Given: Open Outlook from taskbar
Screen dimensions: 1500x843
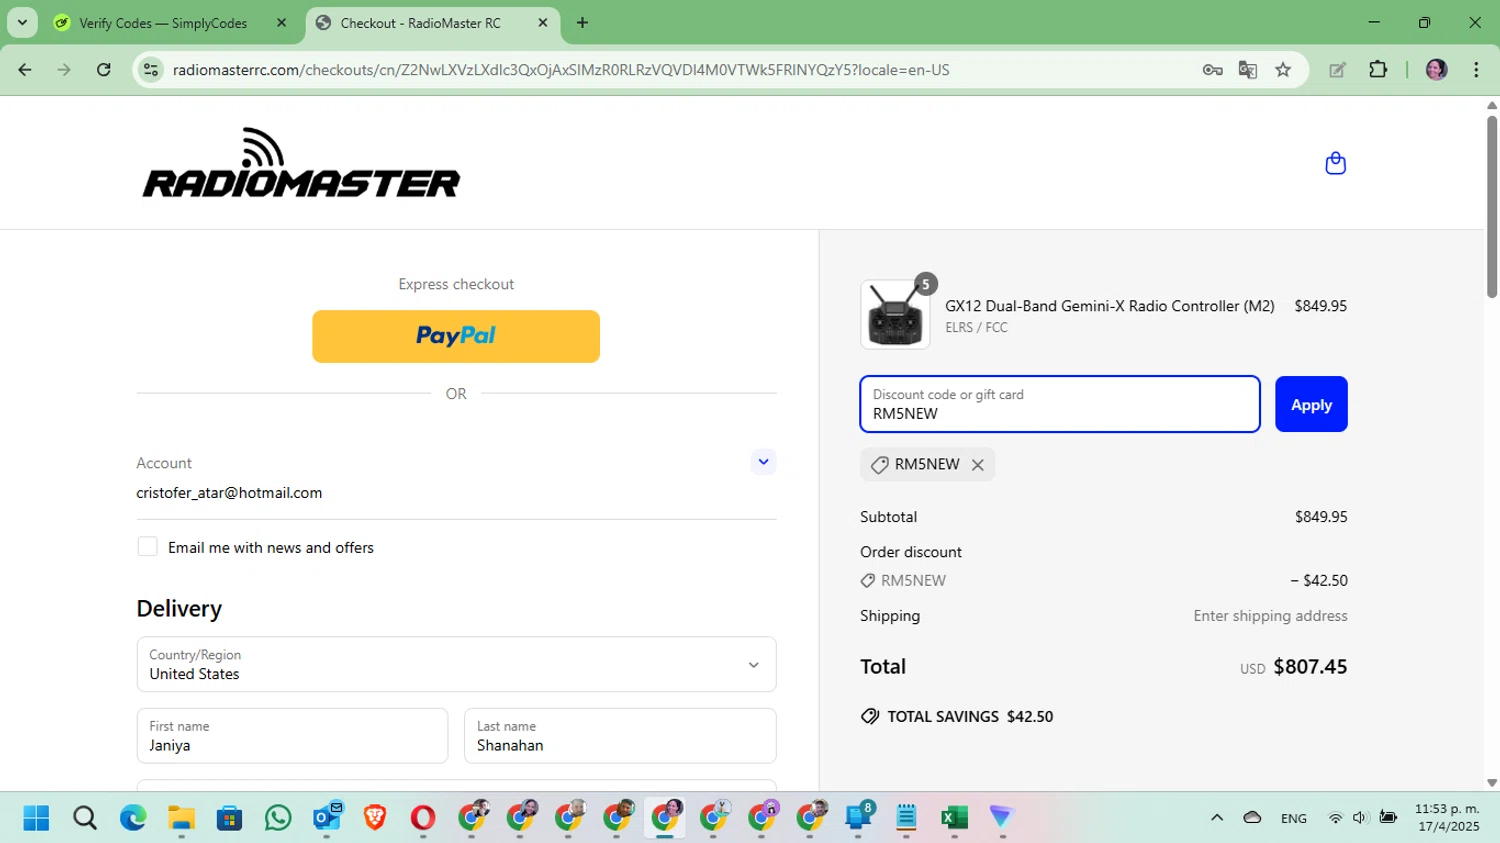Looking at the screenshot, I should click(x=327, y=818).
